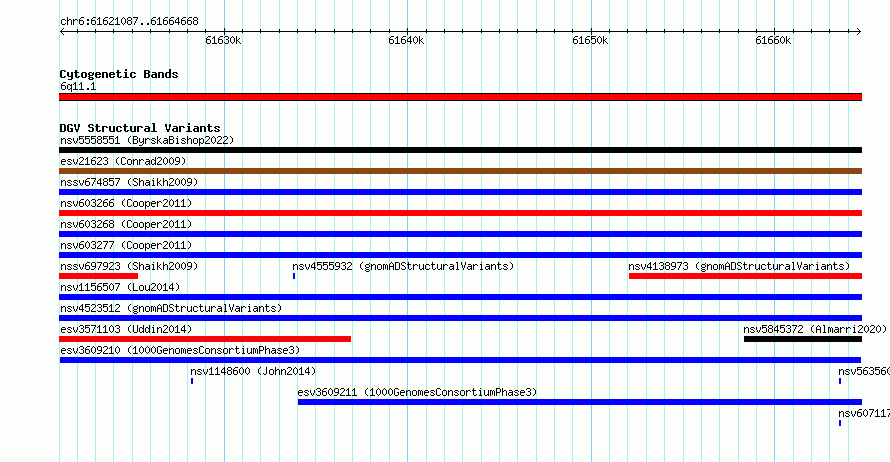Select the tiny blue marker under nsv607117

(x=840, y=423)
